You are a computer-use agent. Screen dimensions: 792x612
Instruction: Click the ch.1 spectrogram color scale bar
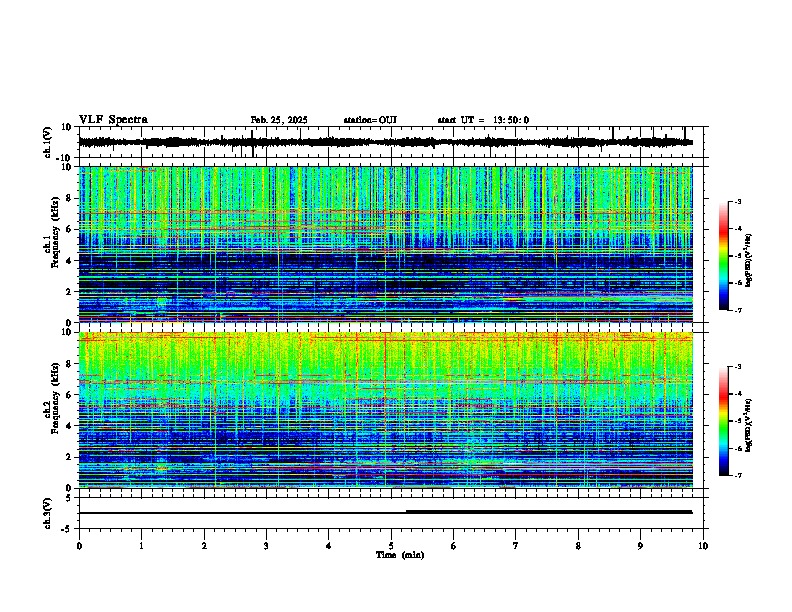point(723,255)
